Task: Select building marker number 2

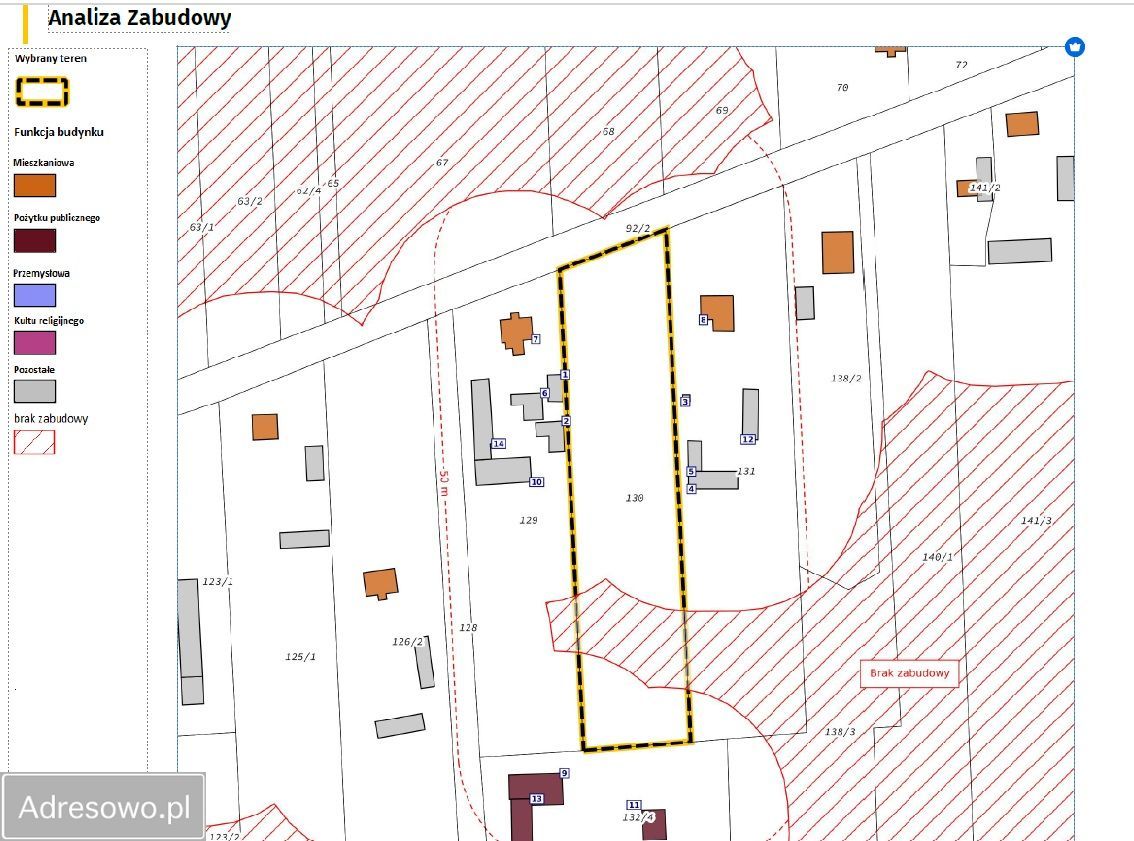Action: click(x=566, y=421)
